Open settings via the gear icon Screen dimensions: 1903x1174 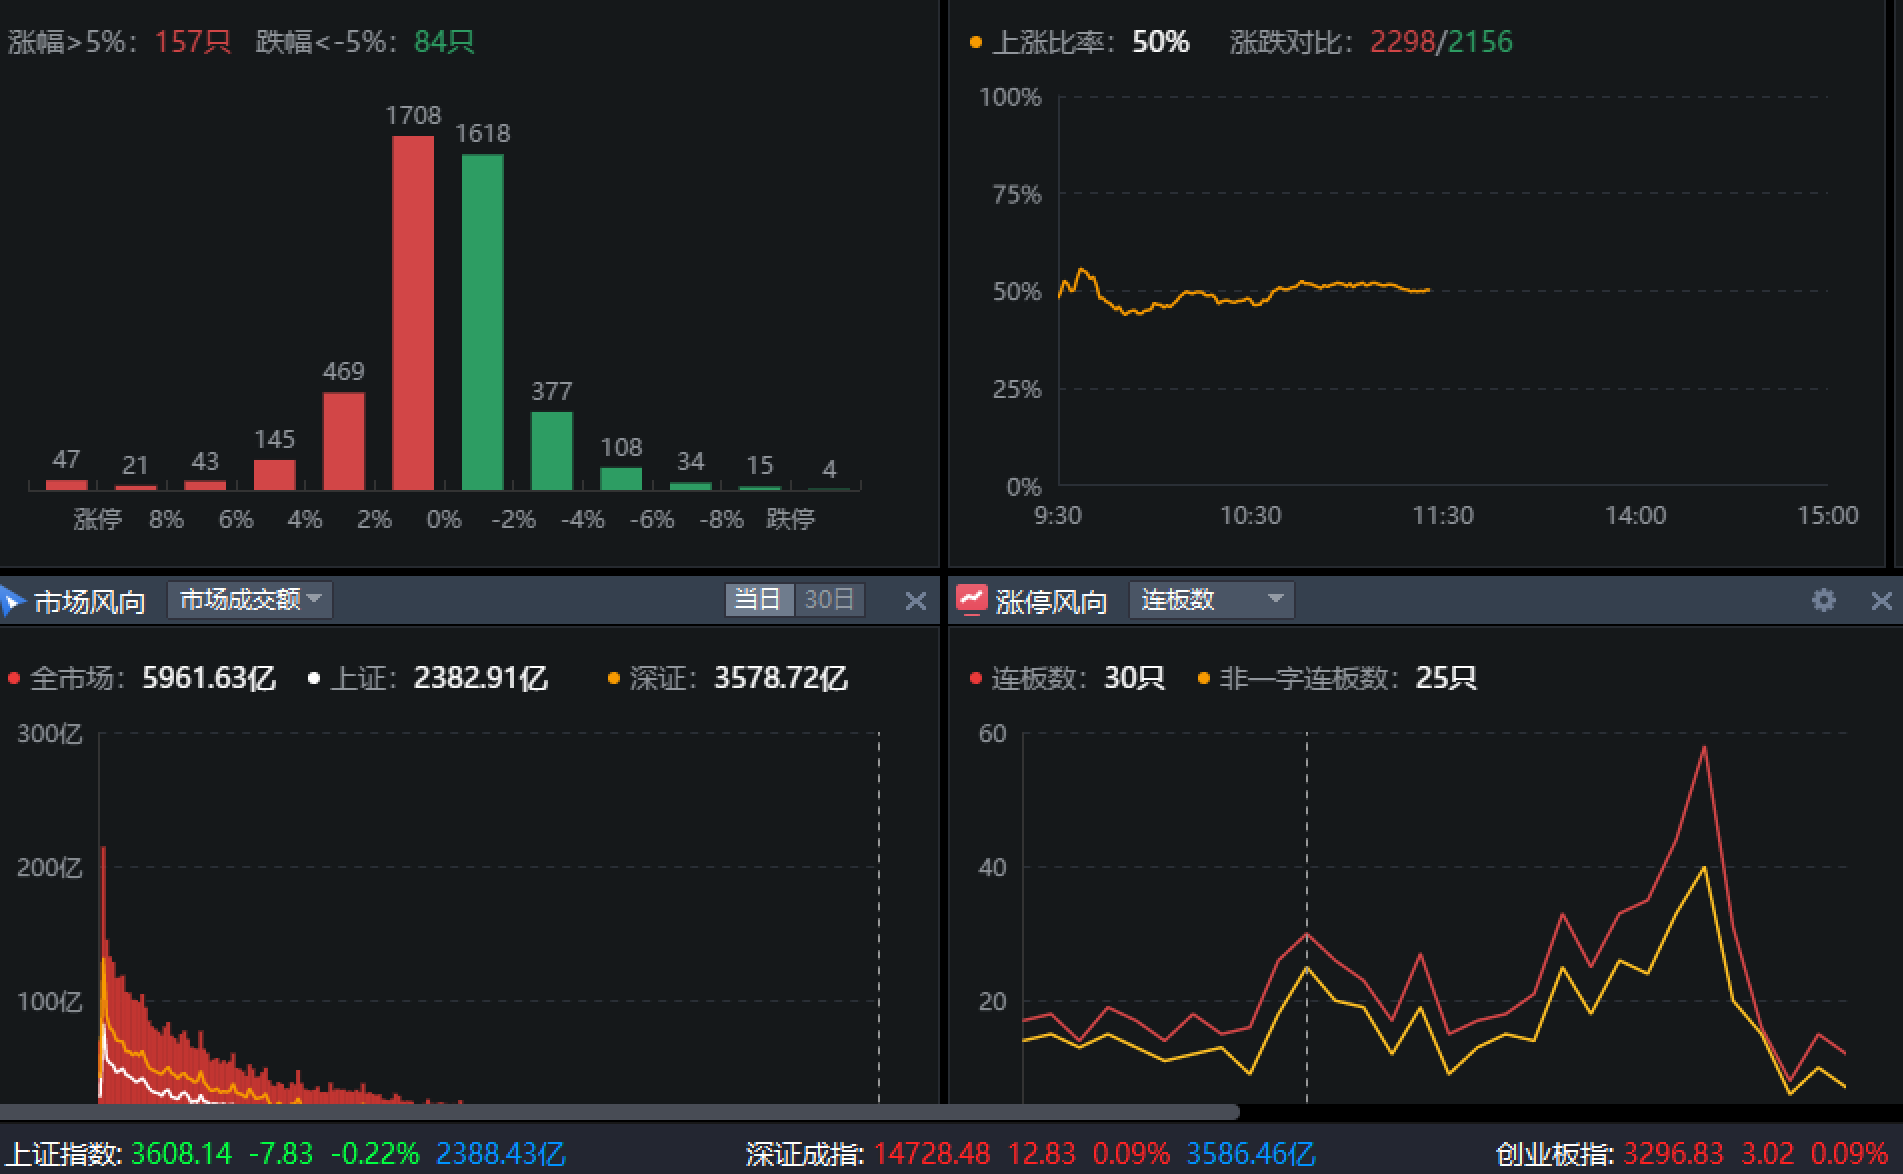coord(1823,600)
